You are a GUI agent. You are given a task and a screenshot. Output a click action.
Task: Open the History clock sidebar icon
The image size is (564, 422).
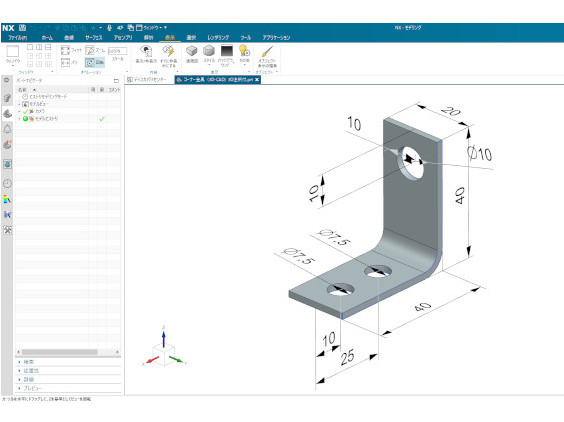click(x=7, y=183)
